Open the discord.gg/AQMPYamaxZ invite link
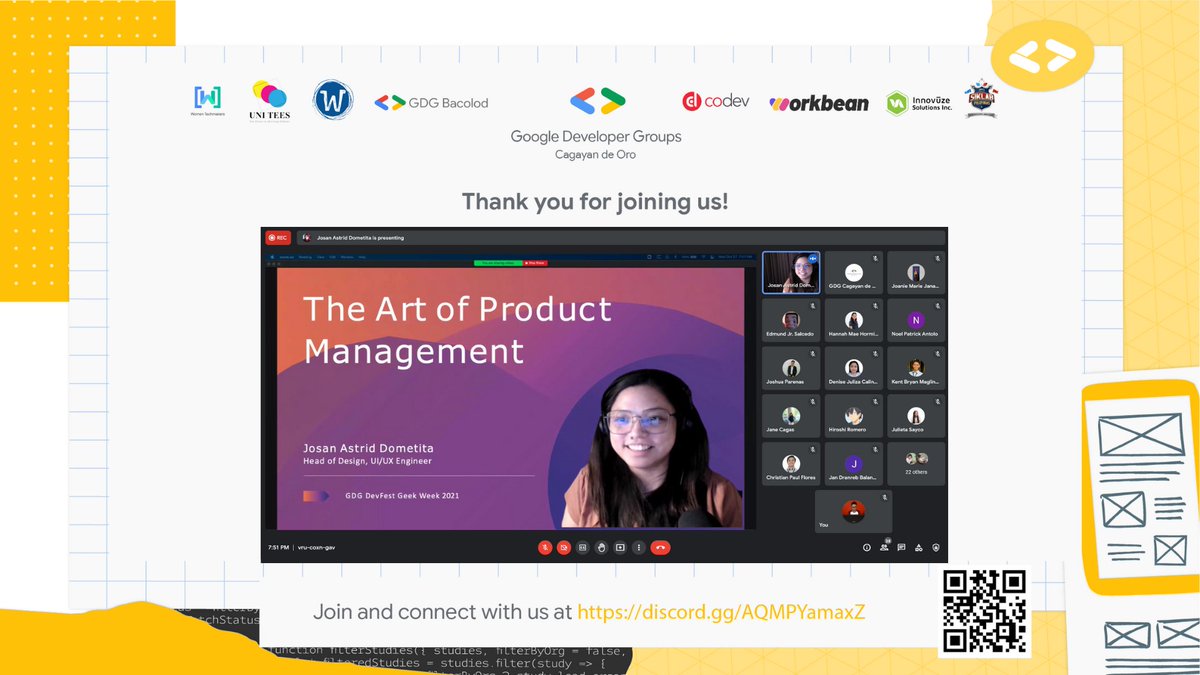 coord(721,612)
